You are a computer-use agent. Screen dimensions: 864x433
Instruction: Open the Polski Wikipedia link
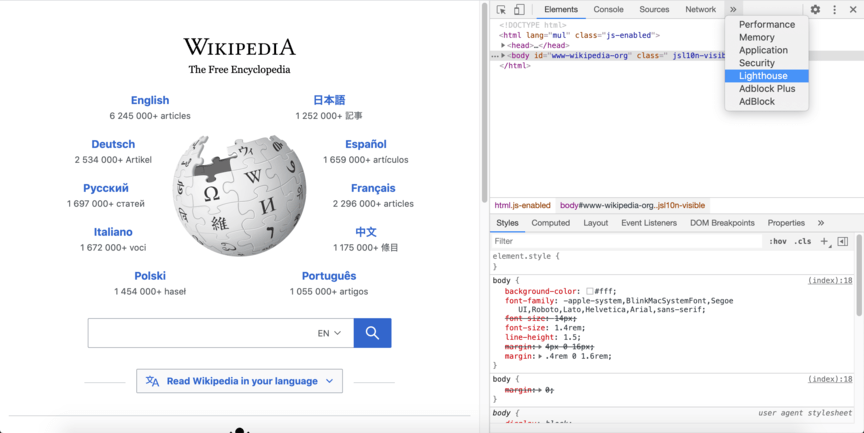pos(150,276)
